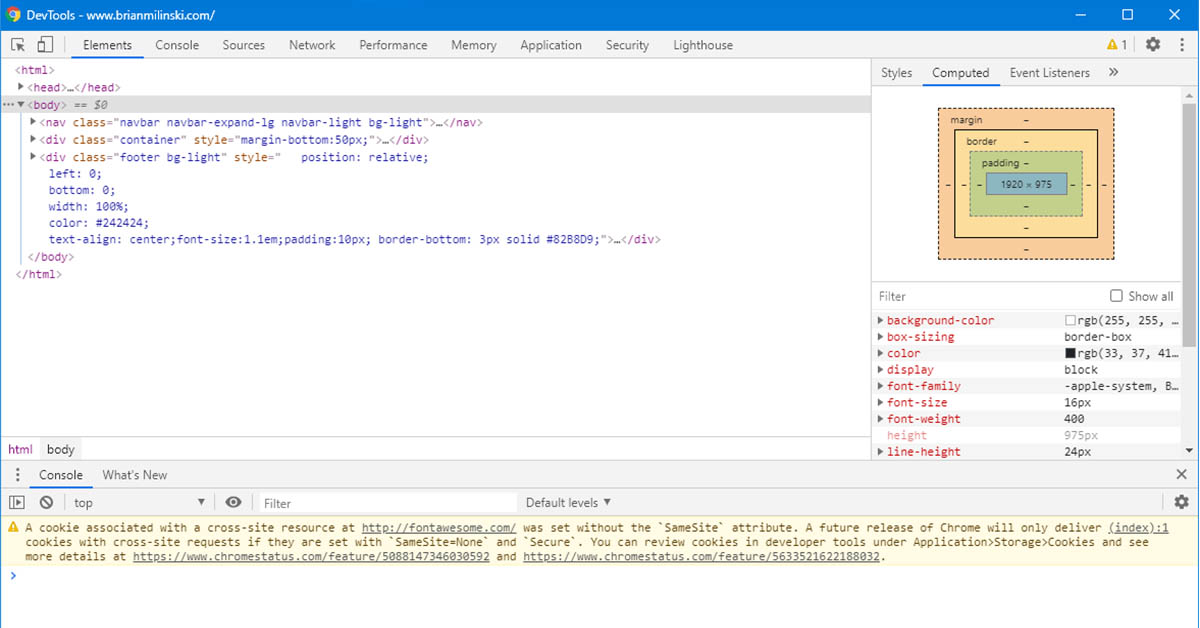Activate the inspect element picker icon

click(18, 45)
